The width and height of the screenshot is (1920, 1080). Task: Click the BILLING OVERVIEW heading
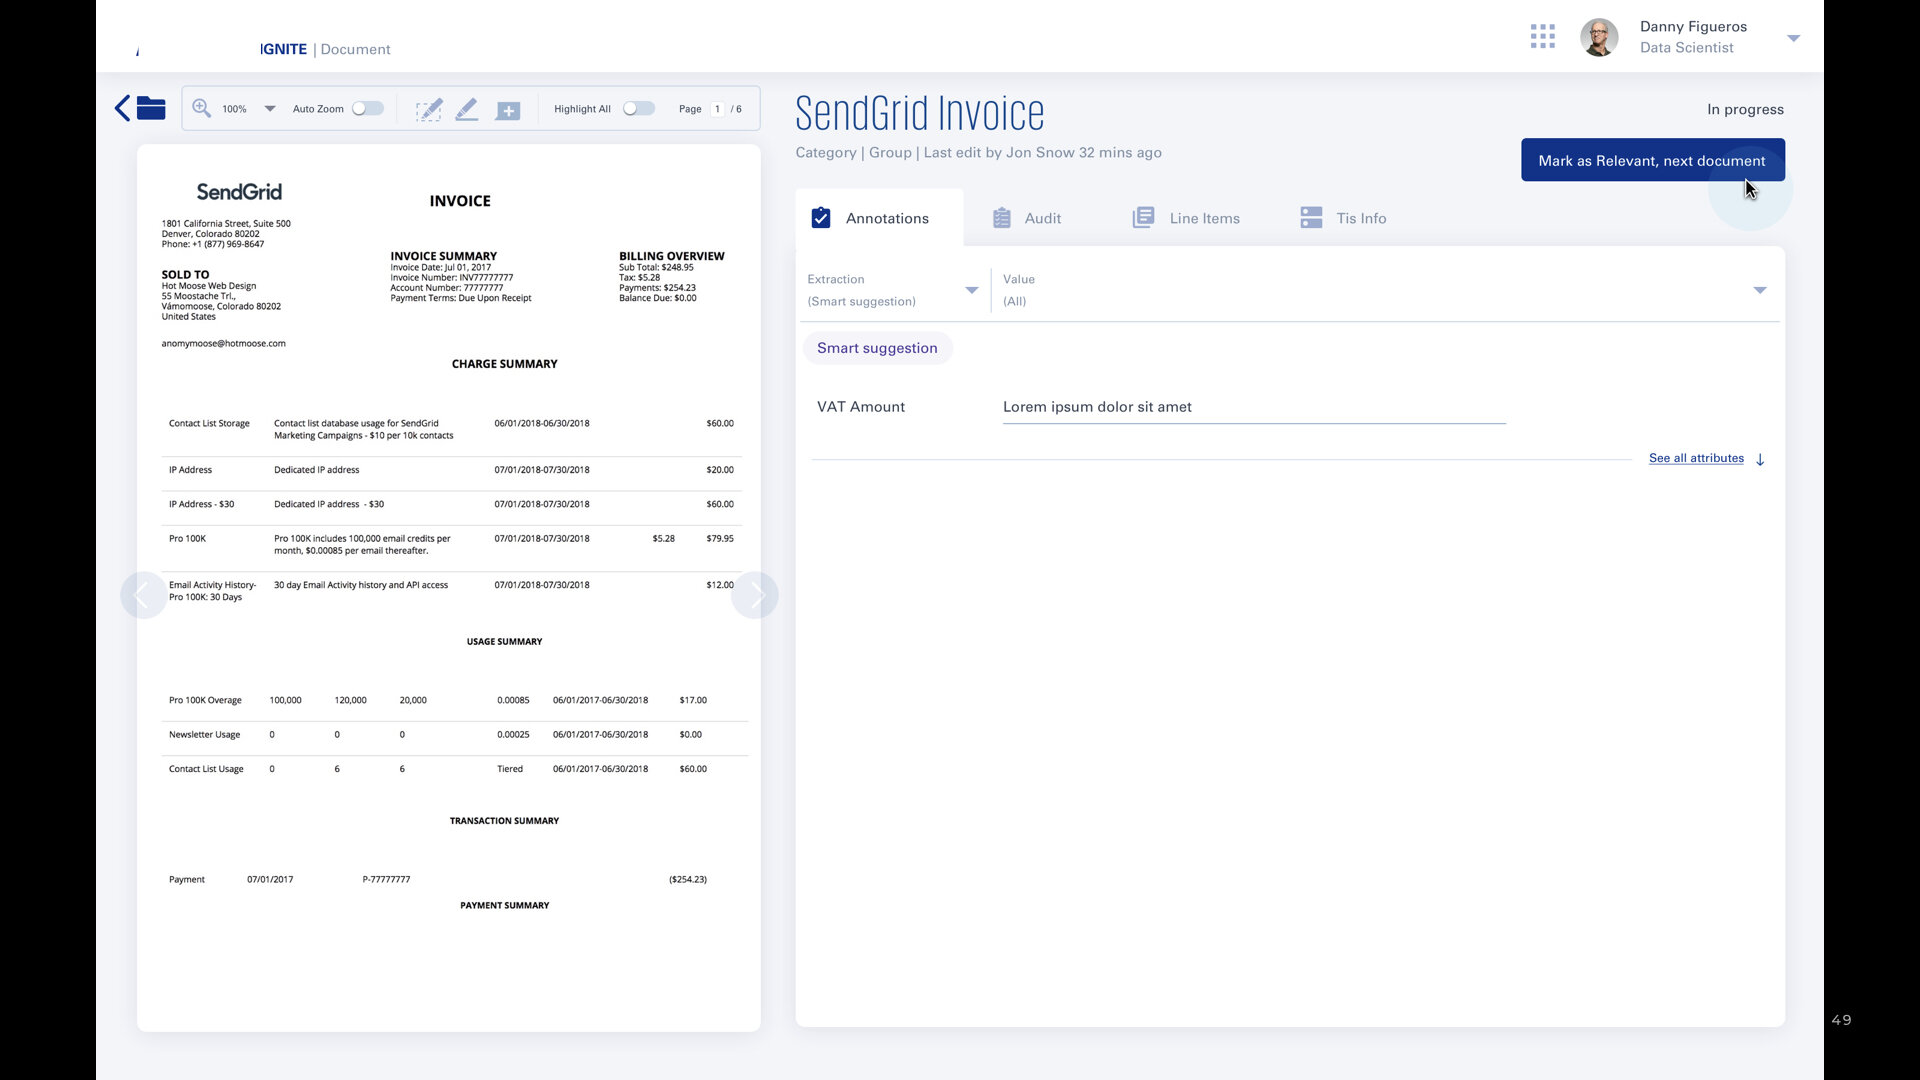[672, 256]
